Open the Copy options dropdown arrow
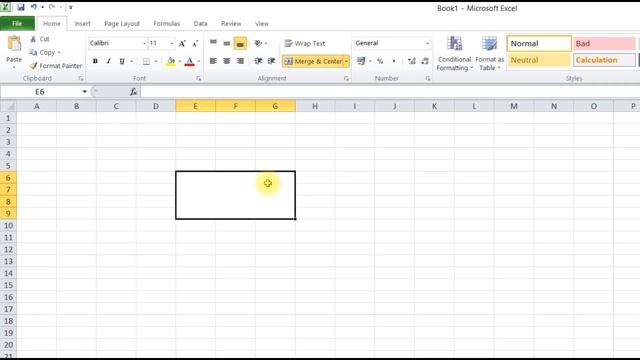 [x=59, y=53]
